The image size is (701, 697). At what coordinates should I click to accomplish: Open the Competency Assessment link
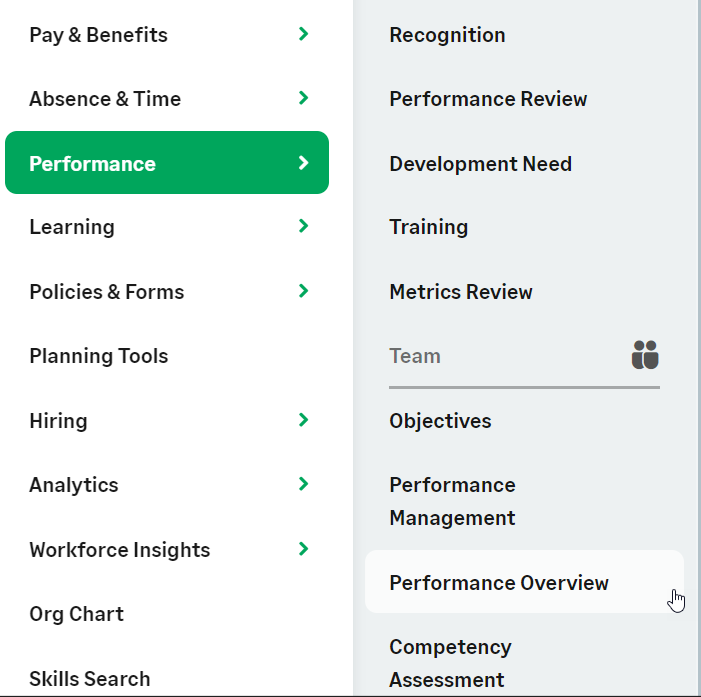pos(450,663)
